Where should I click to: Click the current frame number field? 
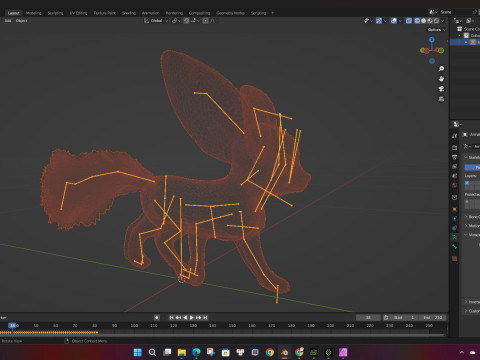368,317
